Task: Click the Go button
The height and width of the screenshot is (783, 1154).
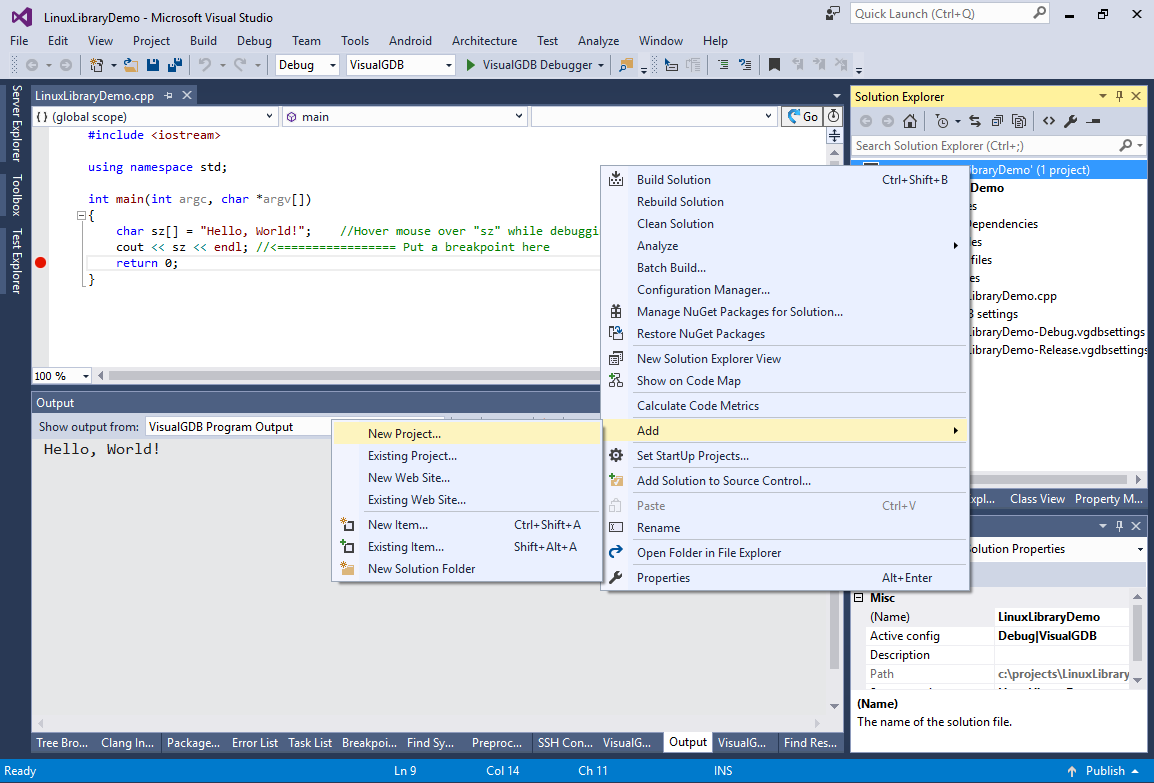Action: click(x=802, y=116)
